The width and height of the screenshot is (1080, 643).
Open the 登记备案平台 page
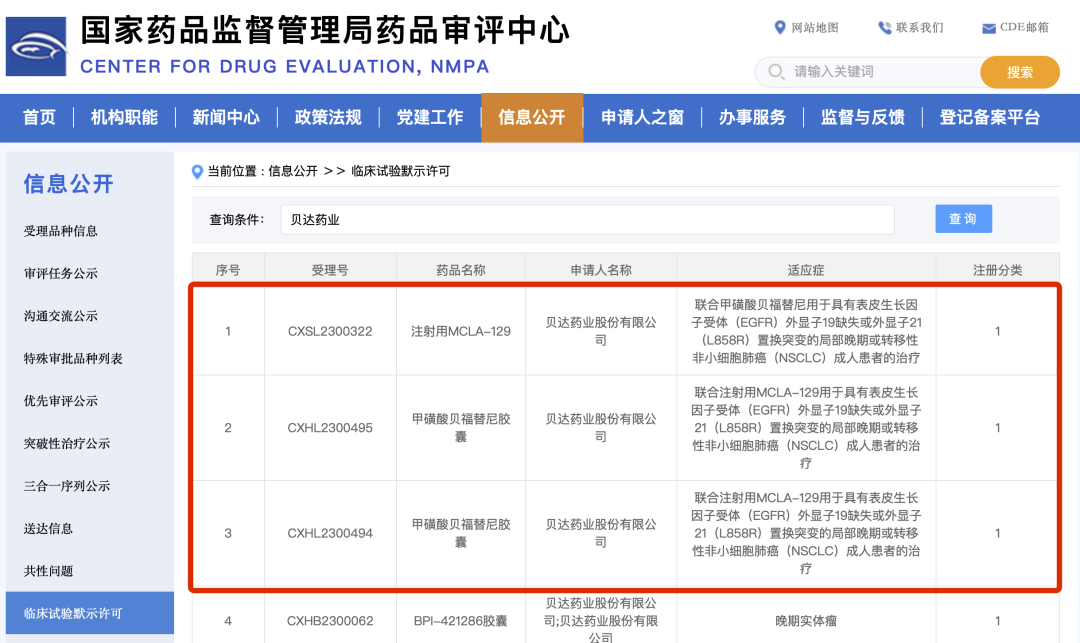click(x=989, y=117)
